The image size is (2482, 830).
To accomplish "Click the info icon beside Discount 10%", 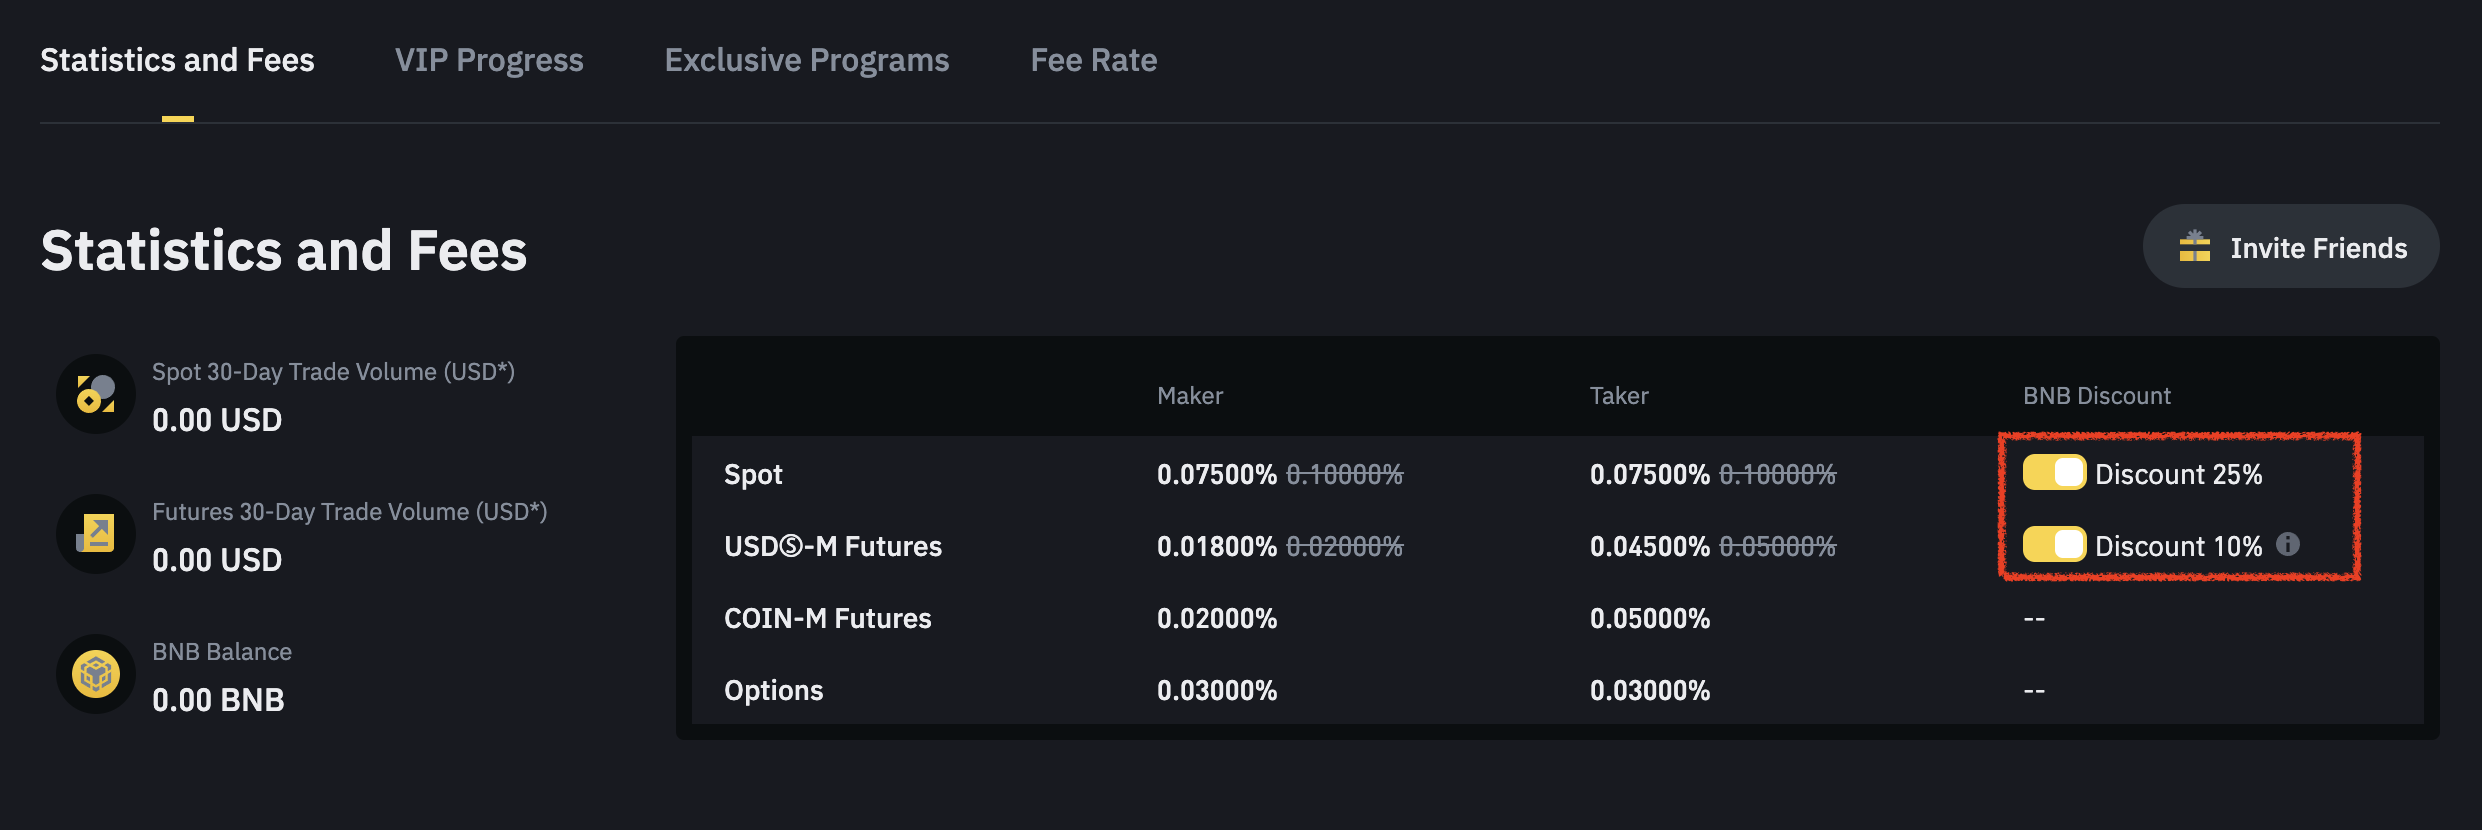I will click(2288, 544).
